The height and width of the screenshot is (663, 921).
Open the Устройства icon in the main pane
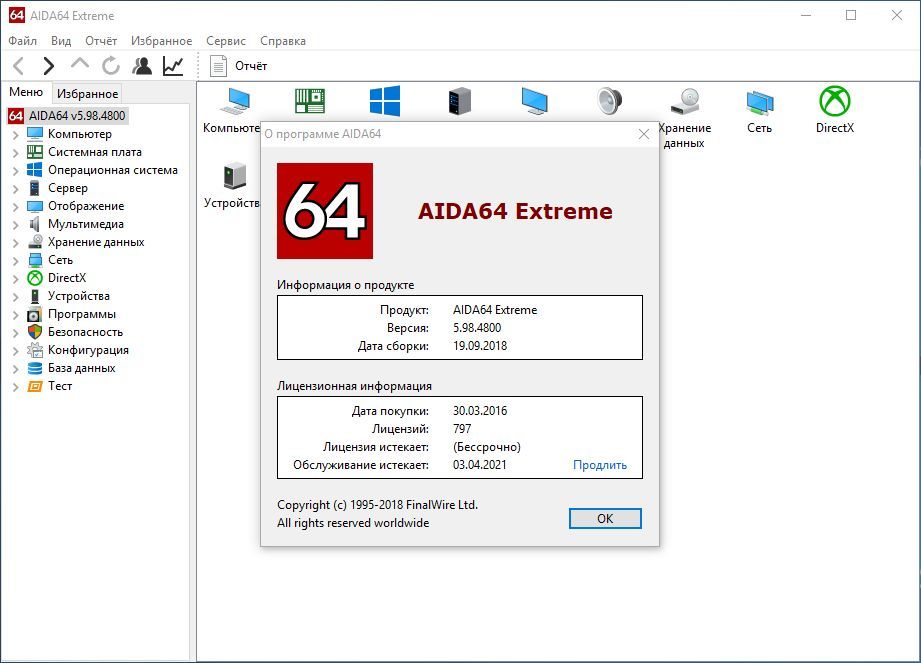tap(234, 185)
